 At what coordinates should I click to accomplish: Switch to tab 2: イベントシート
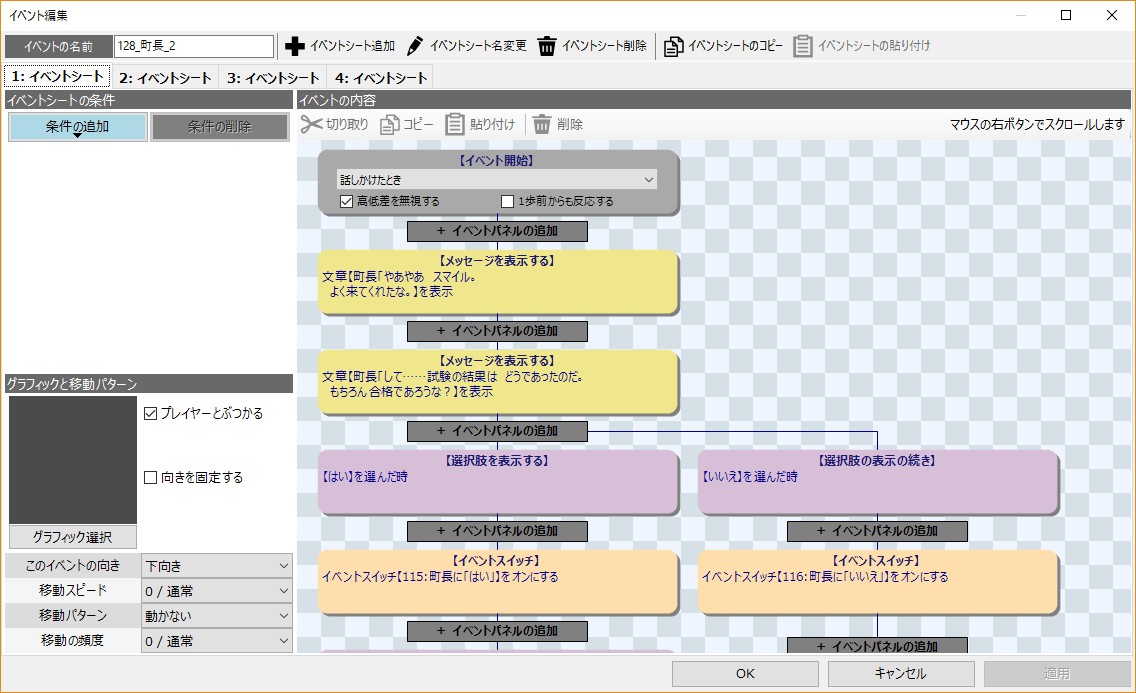click(x=165, y=77)
